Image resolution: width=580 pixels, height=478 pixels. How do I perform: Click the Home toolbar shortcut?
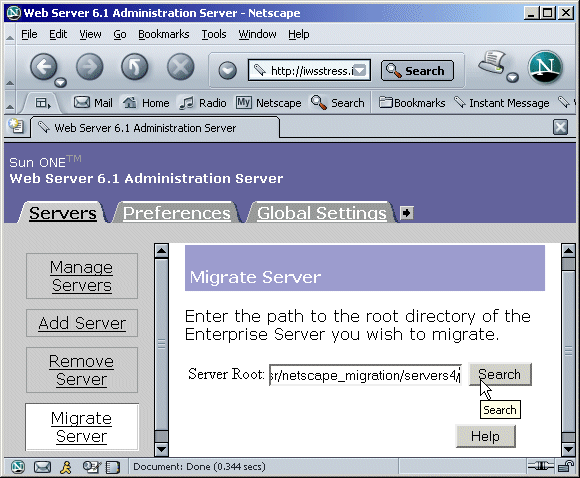146,102
